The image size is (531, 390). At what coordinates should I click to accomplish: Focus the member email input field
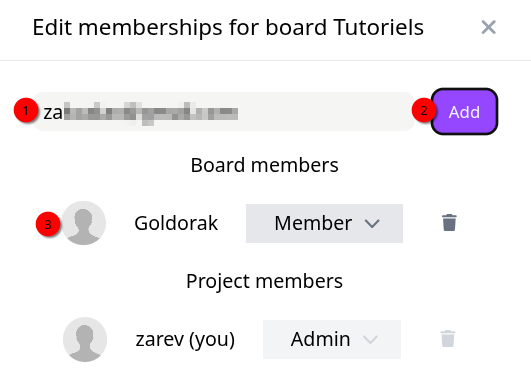(224, 111)
